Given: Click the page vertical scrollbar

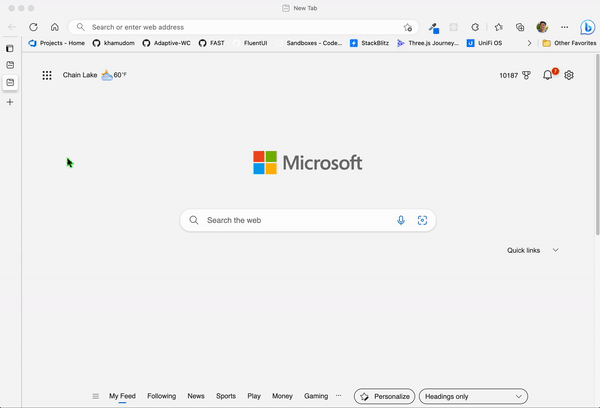Looking at the screenshot, I should coord(597,145).
